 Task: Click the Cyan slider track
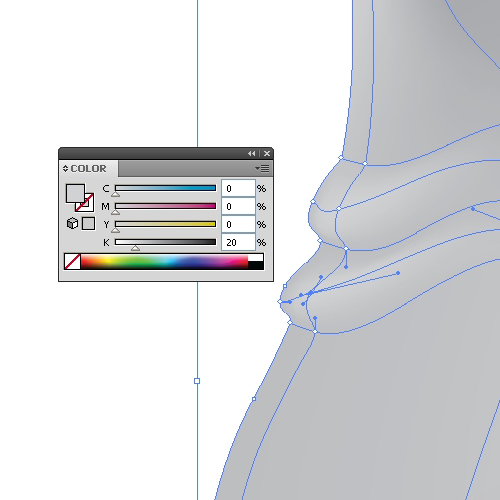[x=165, y=188]
